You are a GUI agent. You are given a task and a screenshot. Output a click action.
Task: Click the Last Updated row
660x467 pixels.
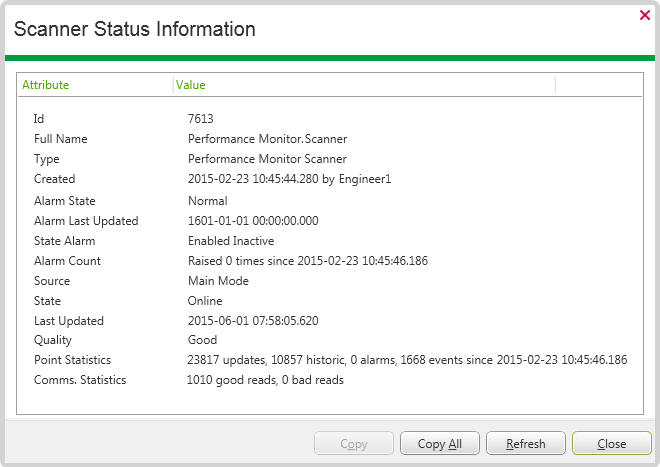(x=69, y=321)
